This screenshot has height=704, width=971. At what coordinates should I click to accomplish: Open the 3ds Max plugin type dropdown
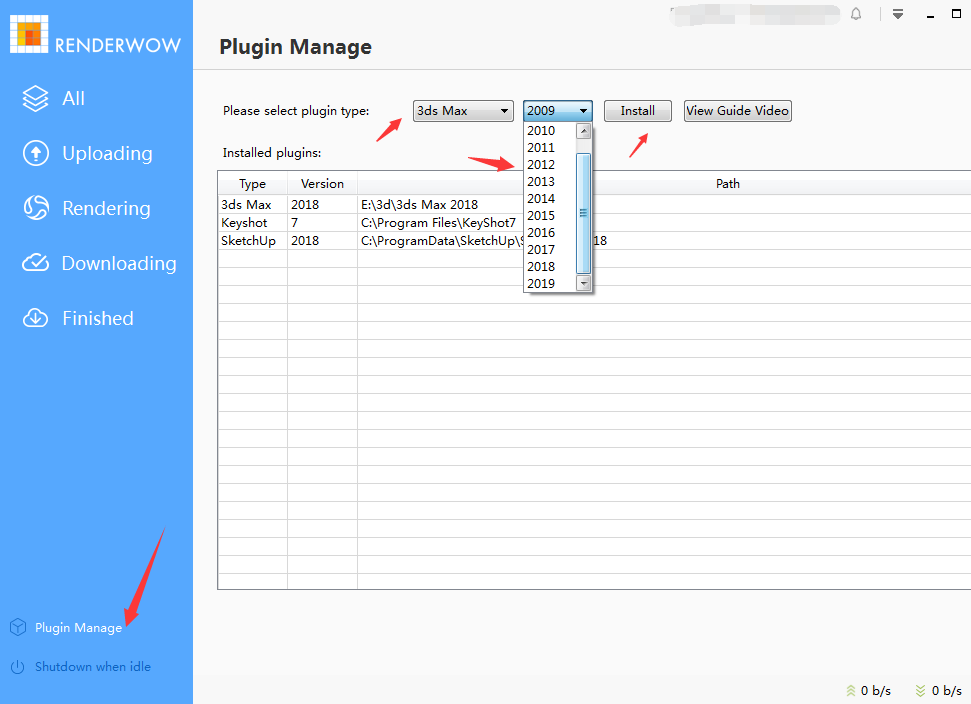(x=463, y=111)
